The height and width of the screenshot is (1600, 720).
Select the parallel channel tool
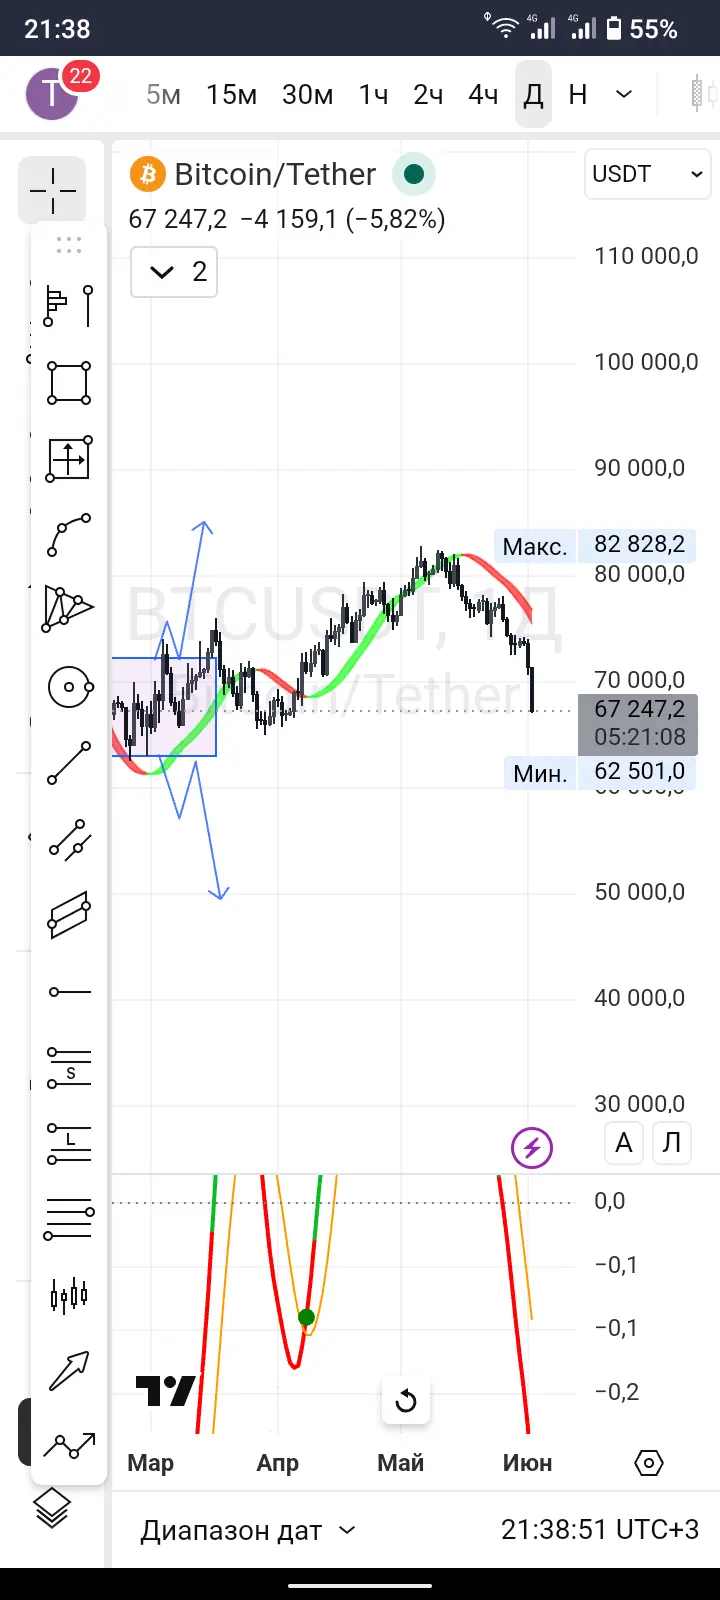(x=70, y=915)
